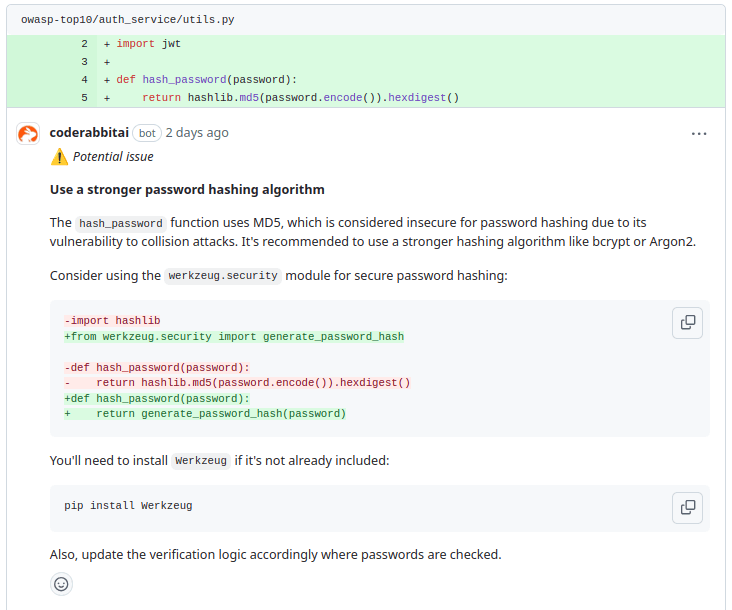The width and height of the screenshot is (732, 610).
Task: Click the "Potential issue" label text
Action: point(113,157)
